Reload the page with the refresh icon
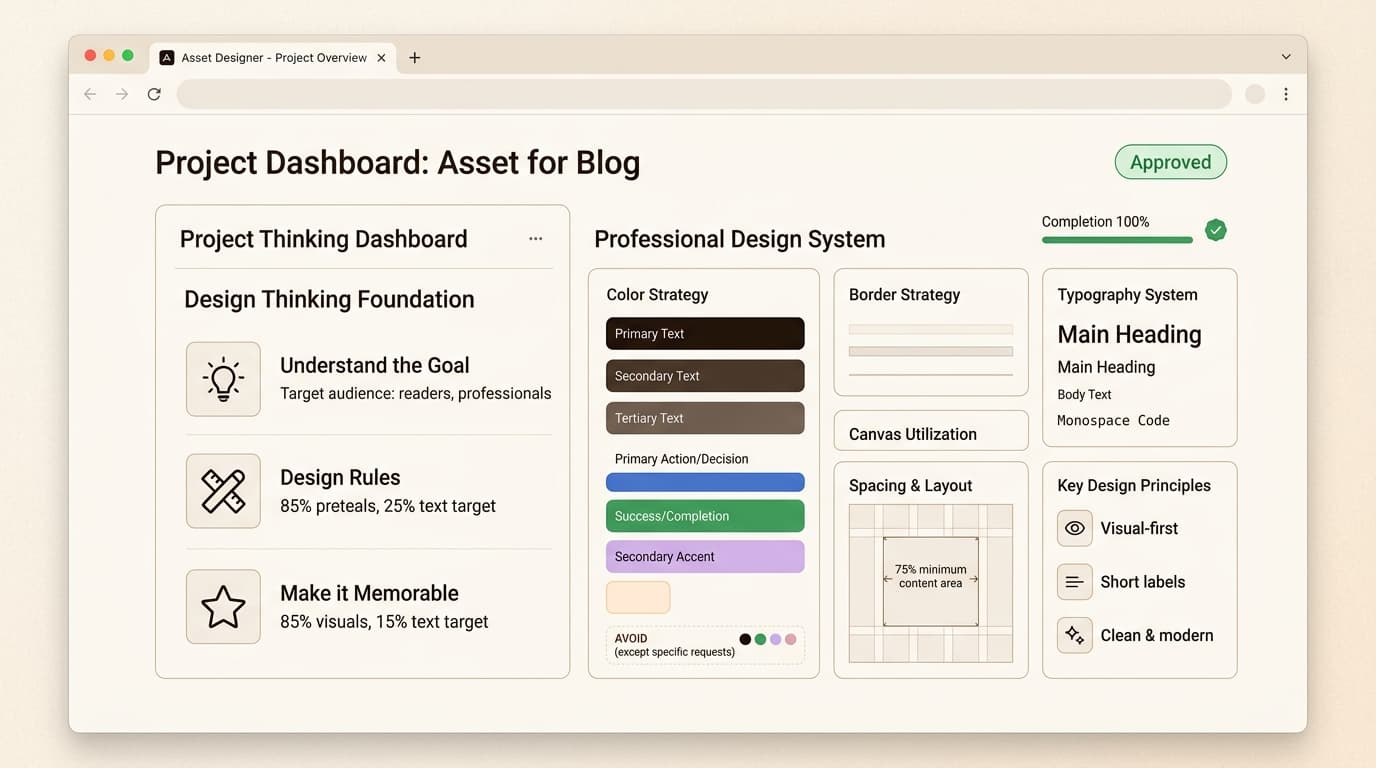 tap(154, 94)
